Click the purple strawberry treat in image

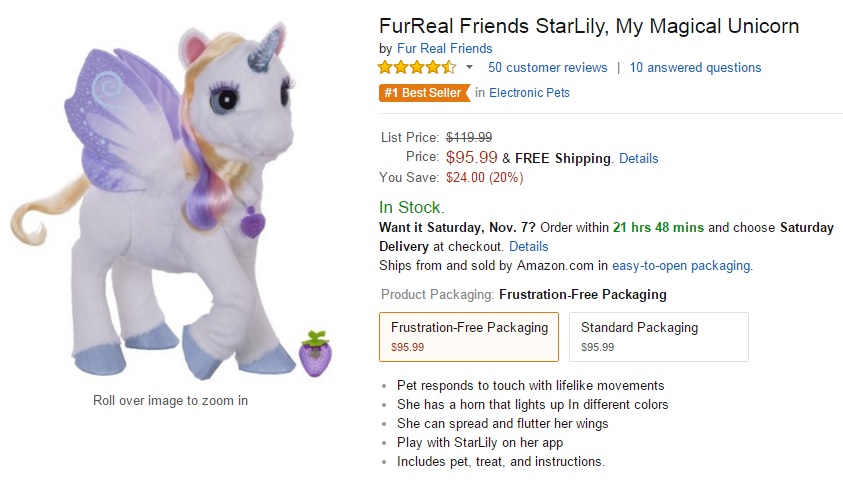(x=314, y=354)
